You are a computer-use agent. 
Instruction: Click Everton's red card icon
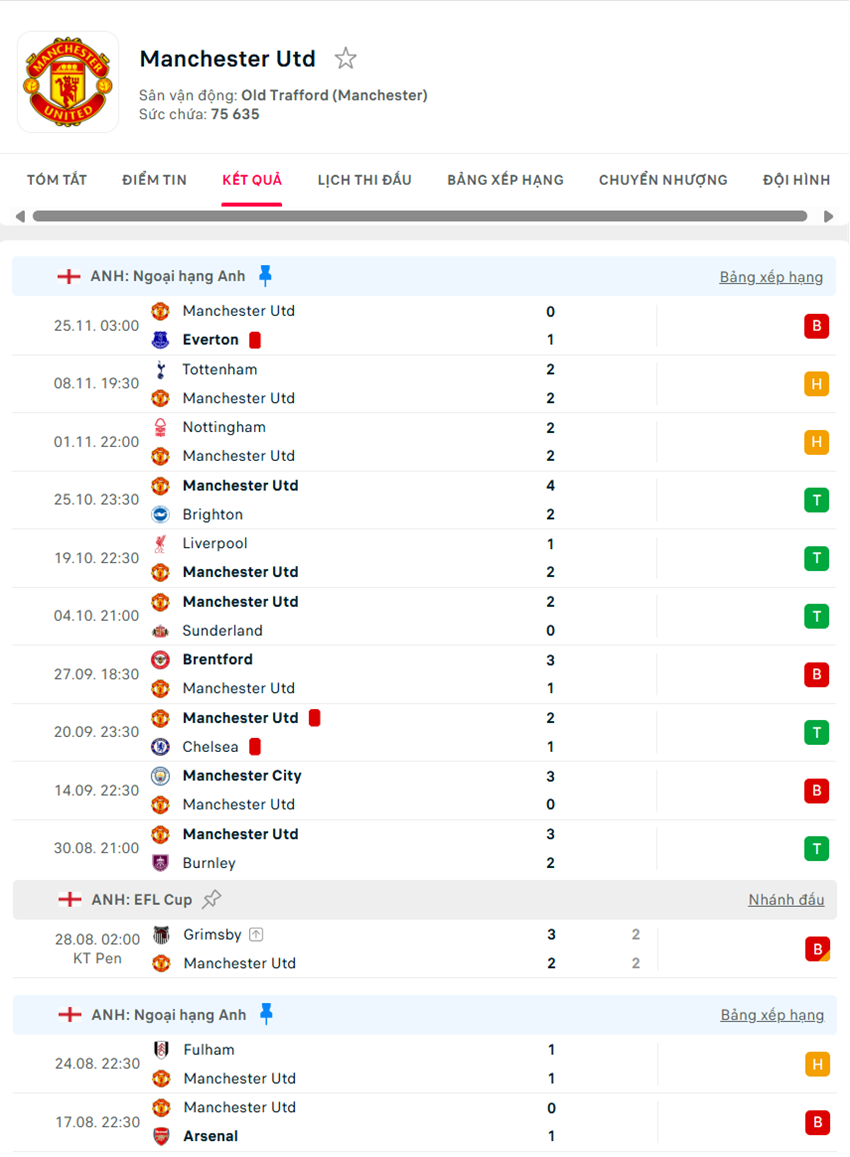coord(255,340)
